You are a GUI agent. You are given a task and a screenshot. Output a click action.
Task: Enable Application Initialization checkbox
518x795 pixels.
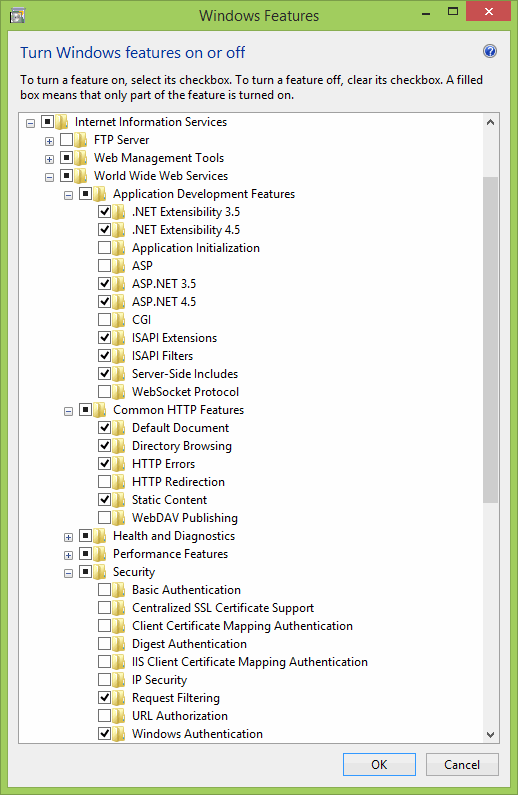pyautogui.click(x=104, y=247)
